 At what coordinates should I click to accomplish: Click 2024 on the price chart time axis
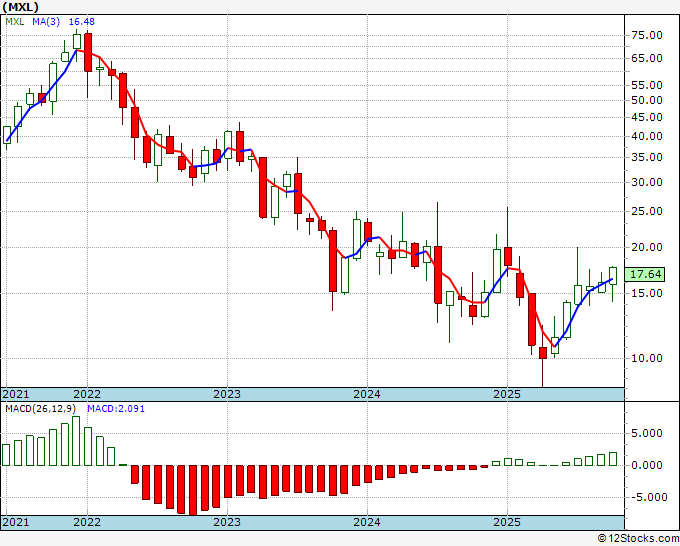coord(367,394)
